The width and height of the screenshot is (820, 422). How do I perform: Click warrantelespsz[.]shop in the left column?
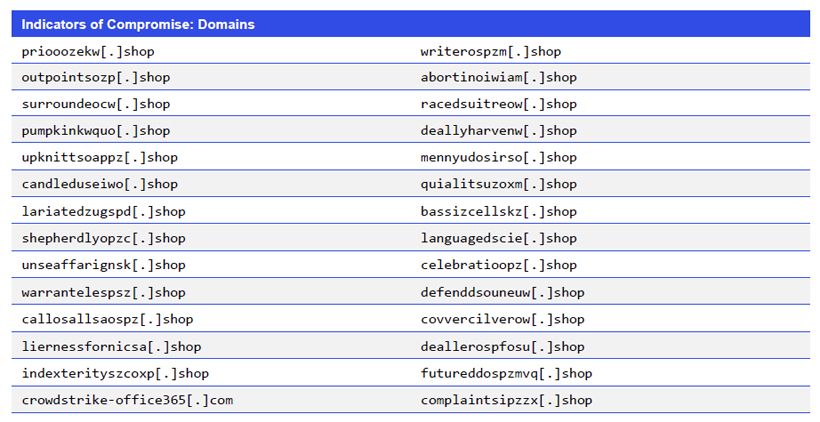tap(104, 292)
